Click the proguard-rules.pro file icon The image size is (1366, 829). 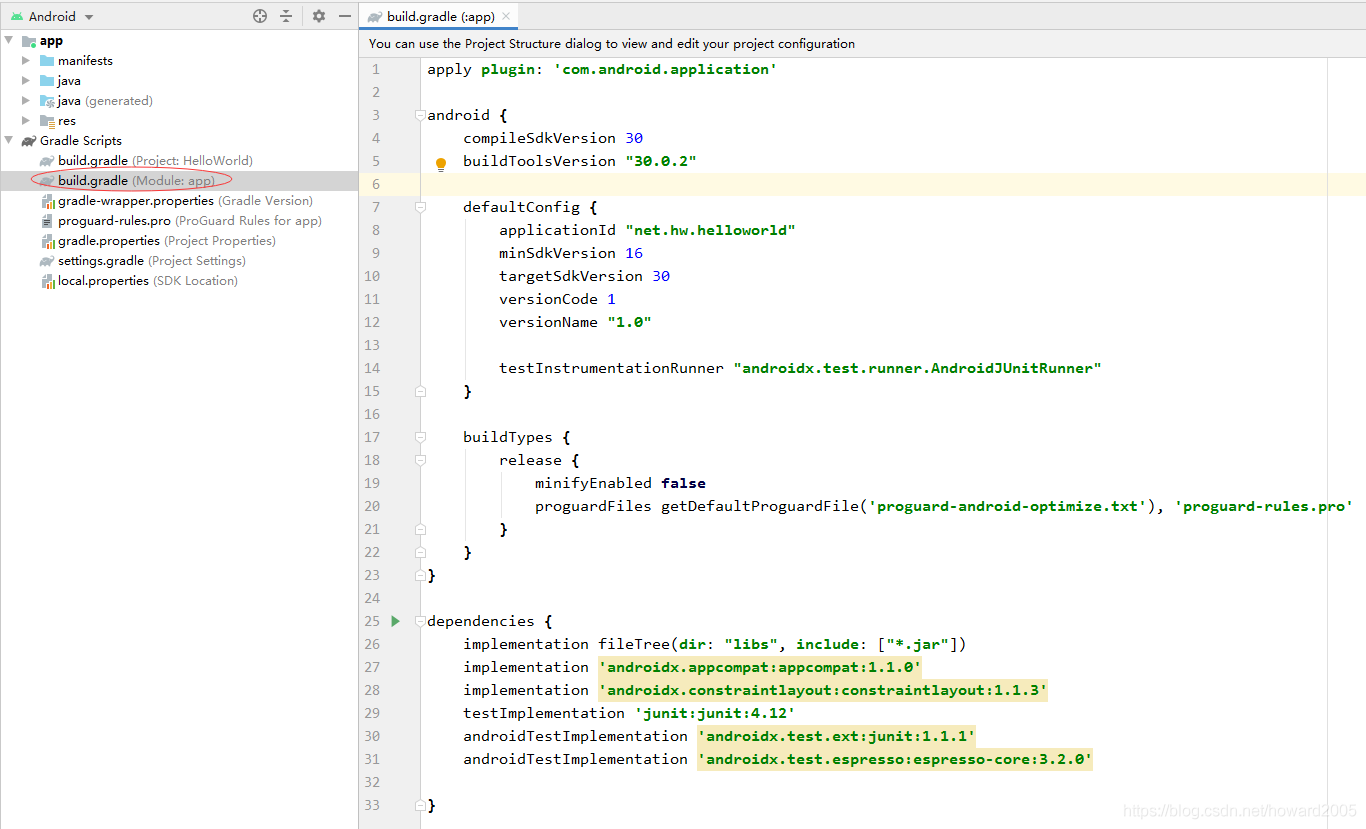[x=47, y=221]
